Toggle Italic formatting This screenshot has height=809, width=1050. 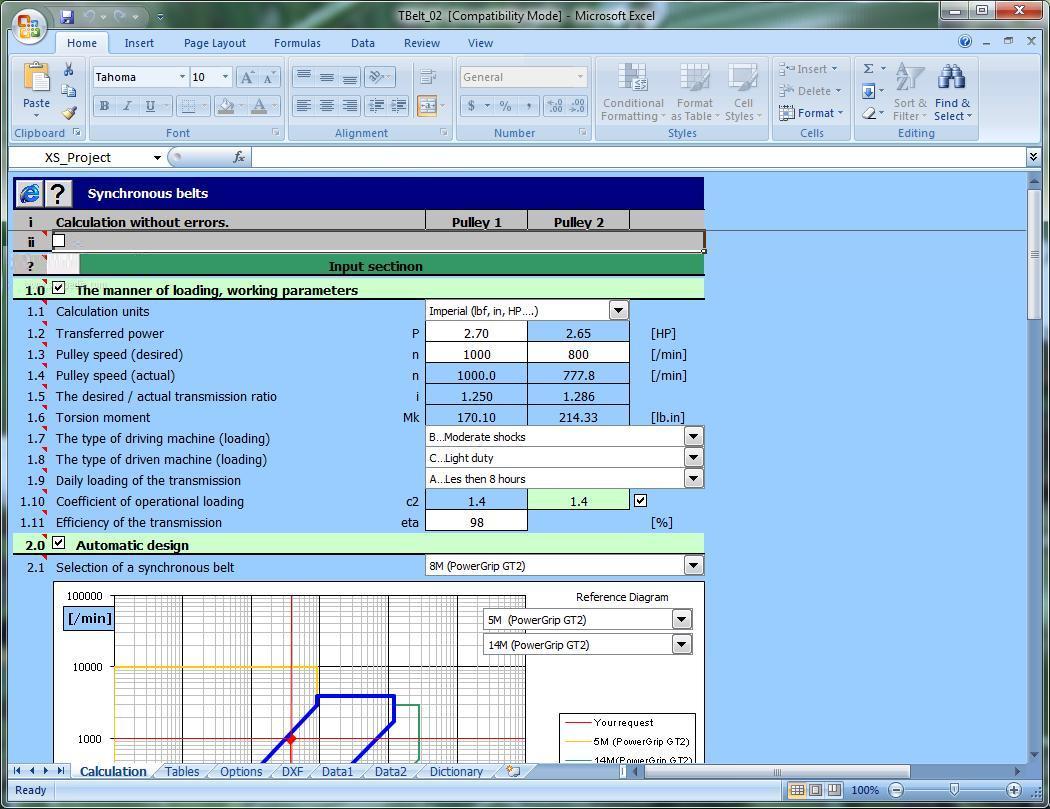click(x=127, y=106)
